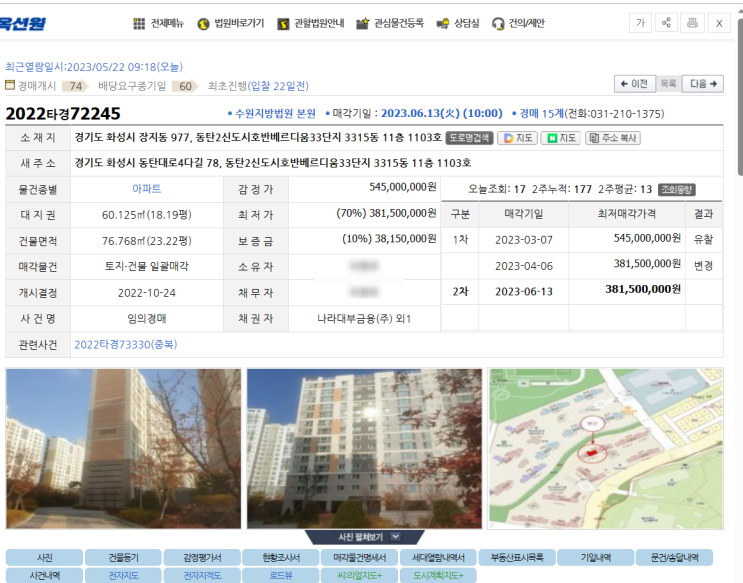
Task: Click the 경매 15계 link
Action: (x=541, y=114)
